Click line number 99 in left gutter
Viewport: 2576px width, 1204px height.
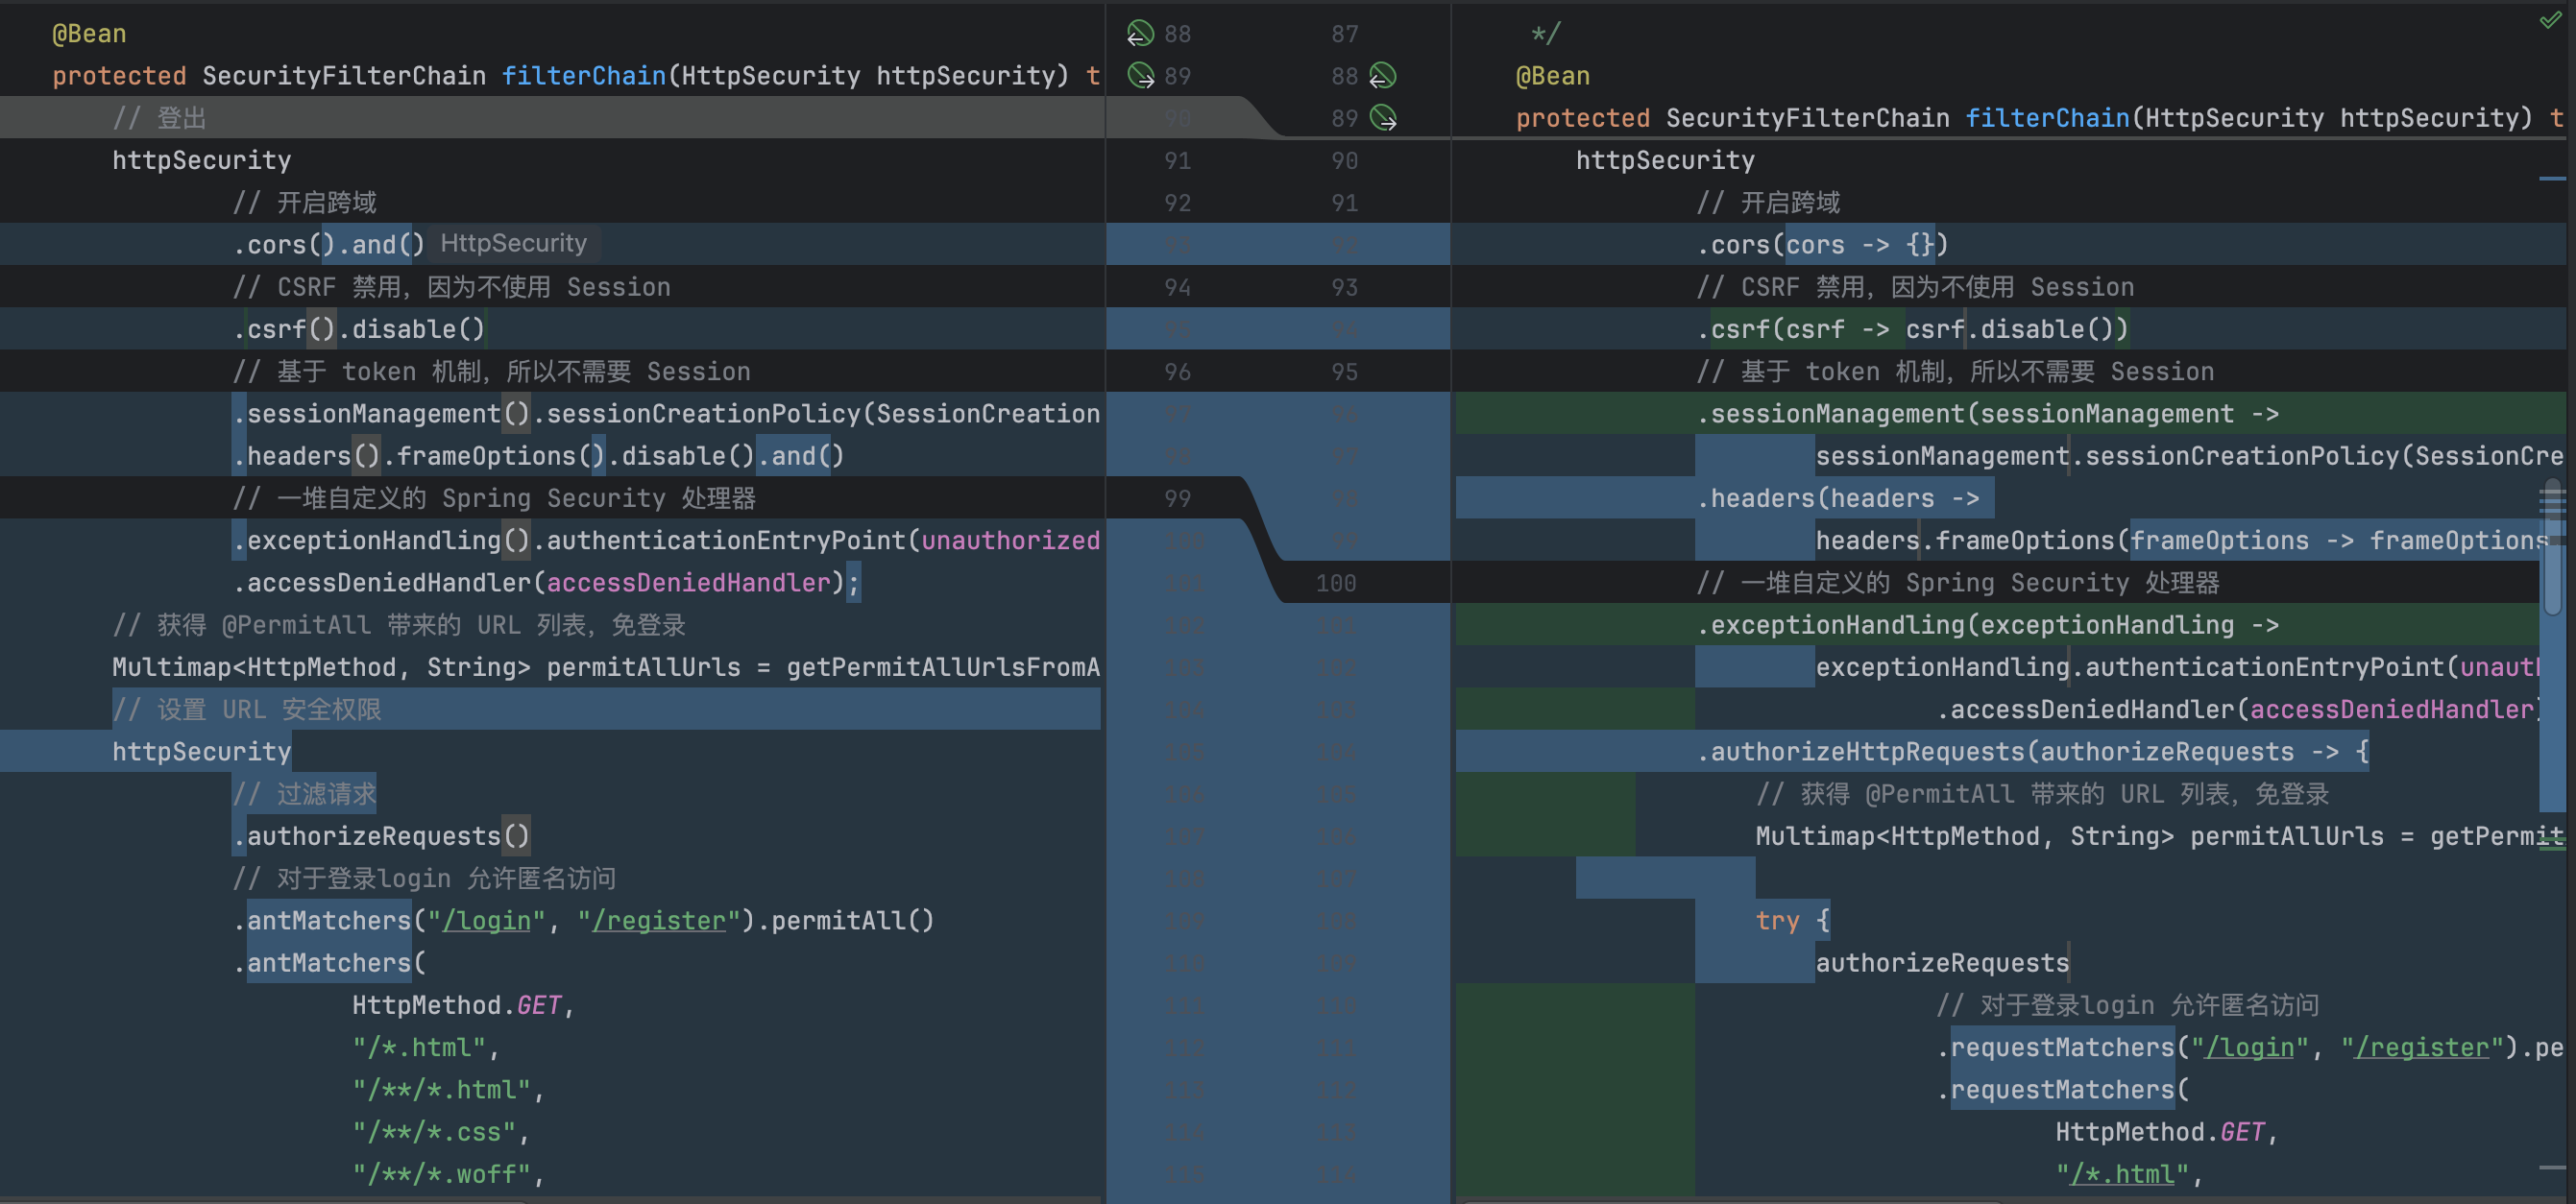coord(1177,498)
